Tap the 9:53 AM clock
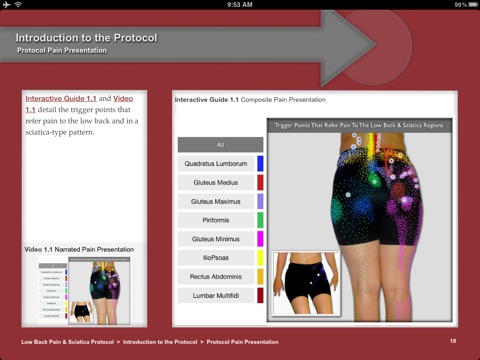Image resolution: width=480 pixels, height=360 pixels. click(240, 5)
